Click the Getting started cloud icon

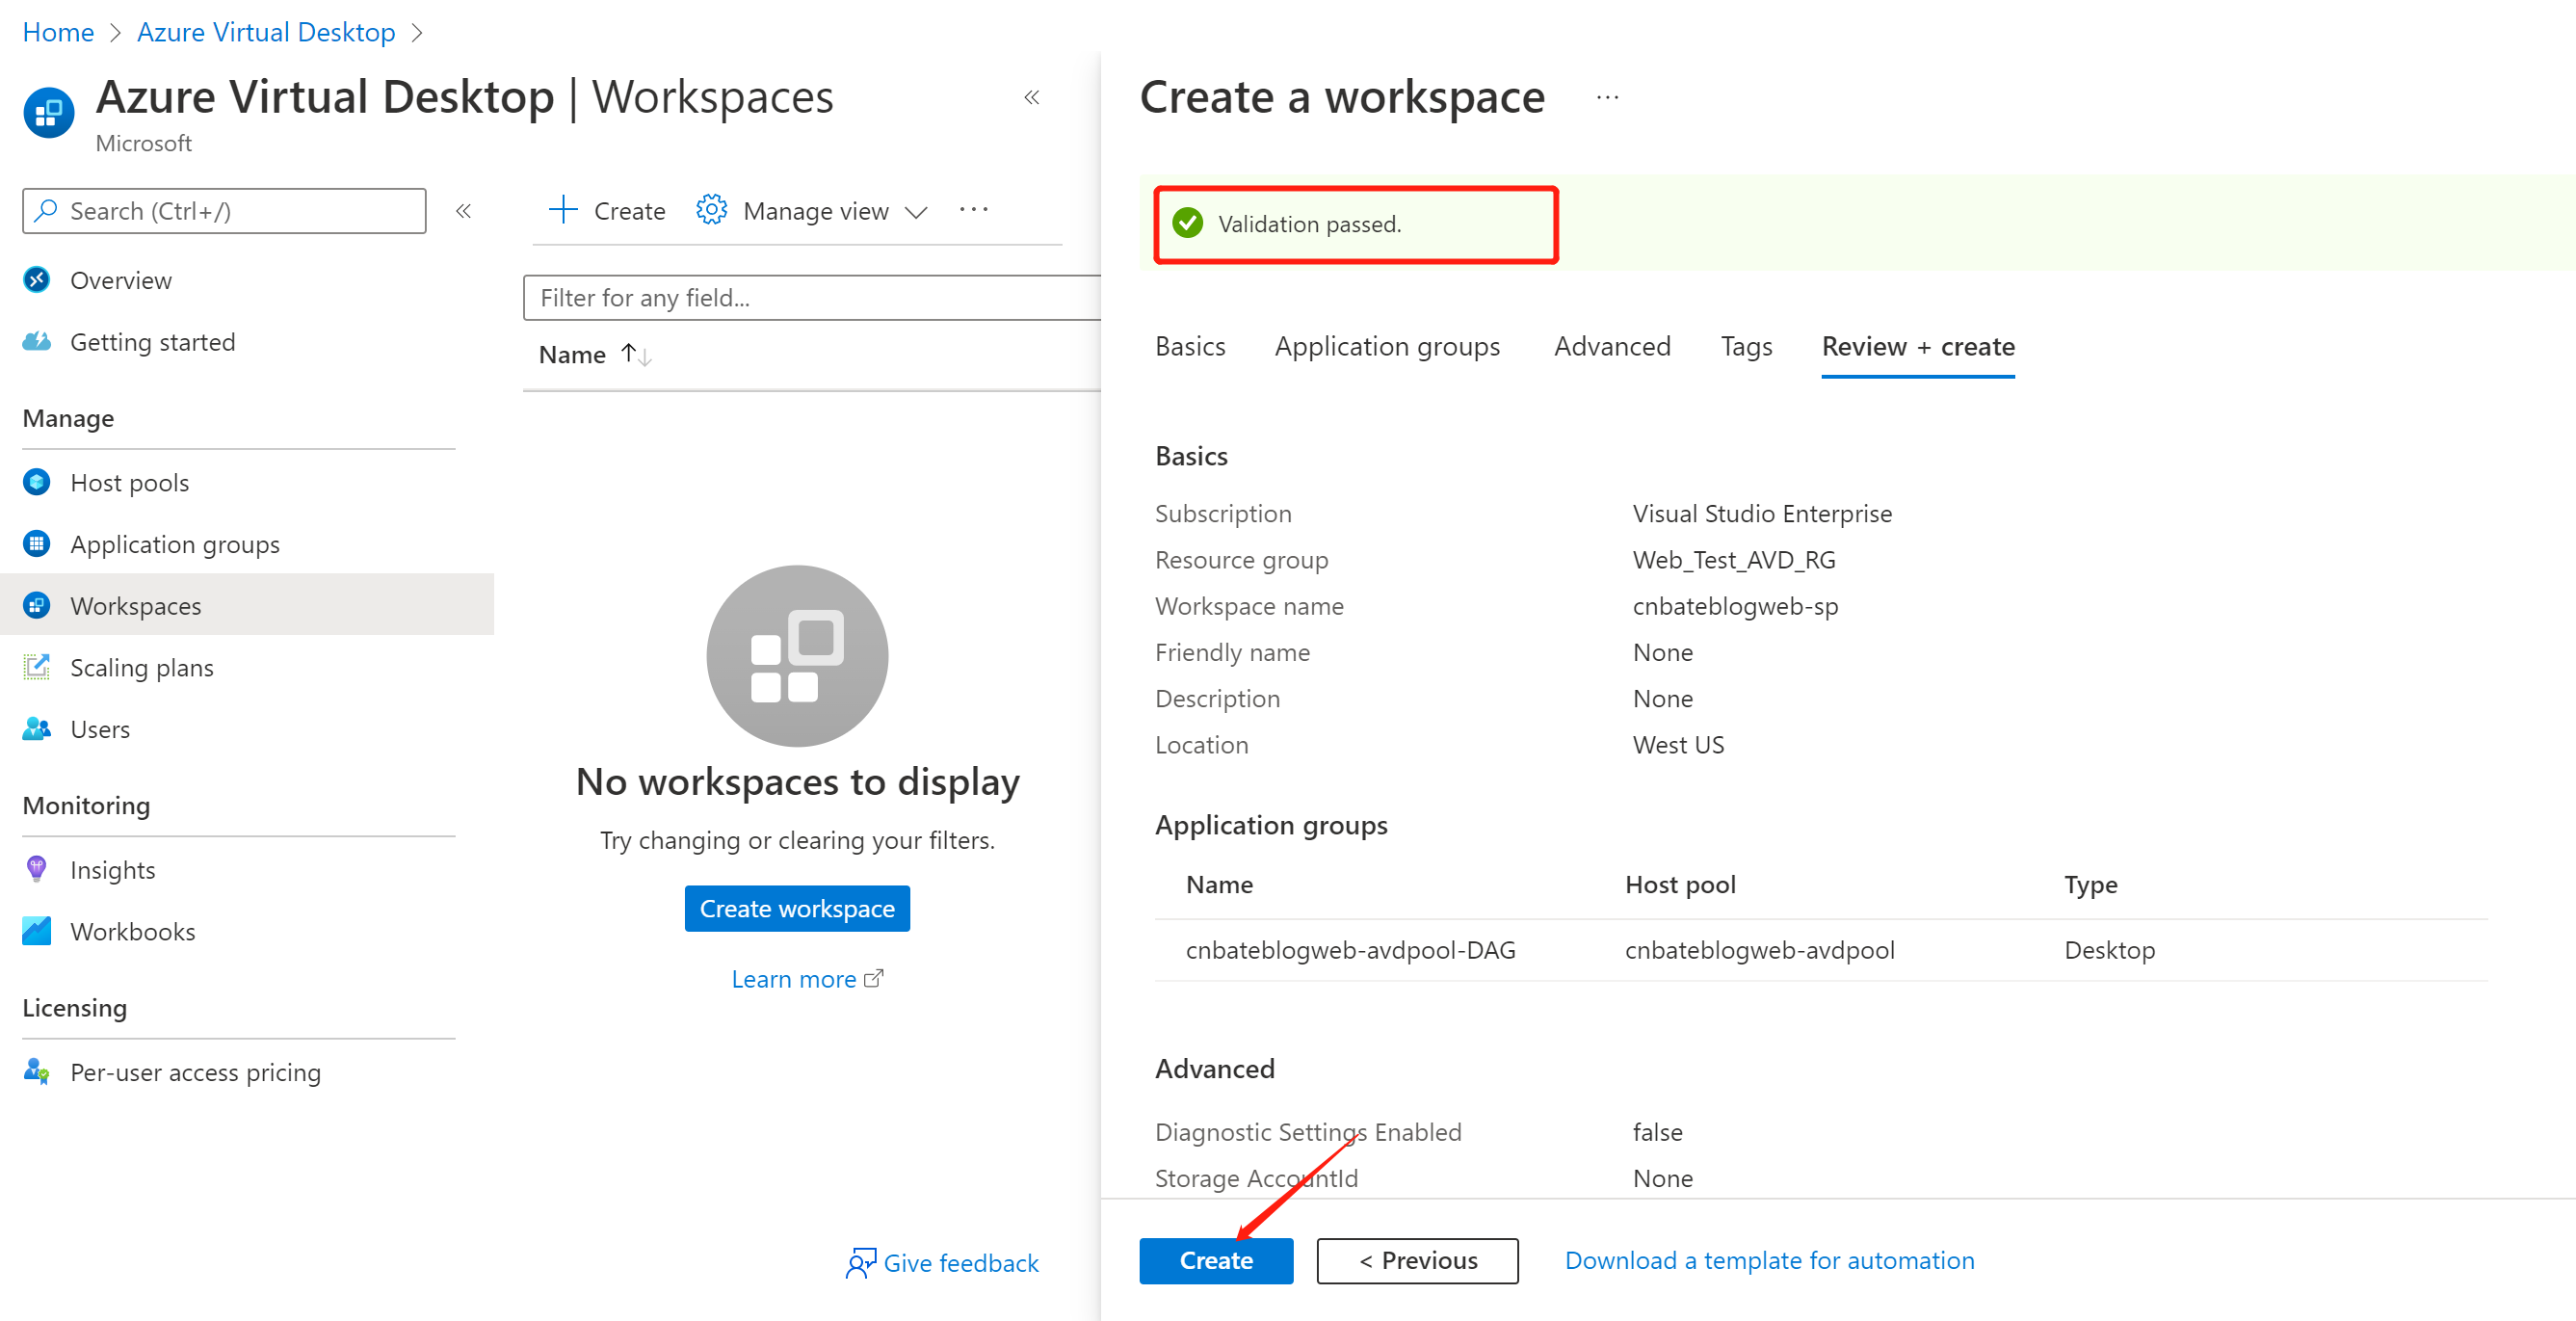click(x=37, y=342)
